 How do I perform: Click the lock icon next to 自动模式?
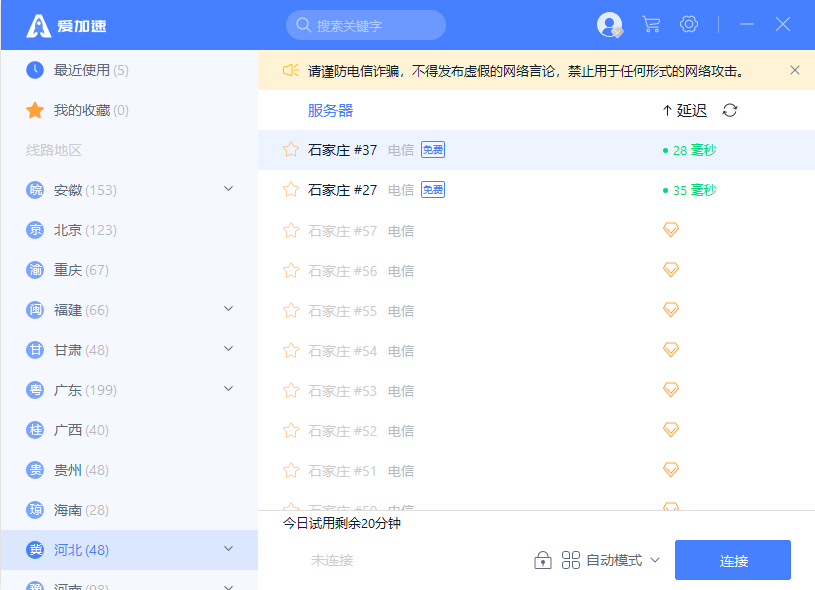[x=543, y=560]
